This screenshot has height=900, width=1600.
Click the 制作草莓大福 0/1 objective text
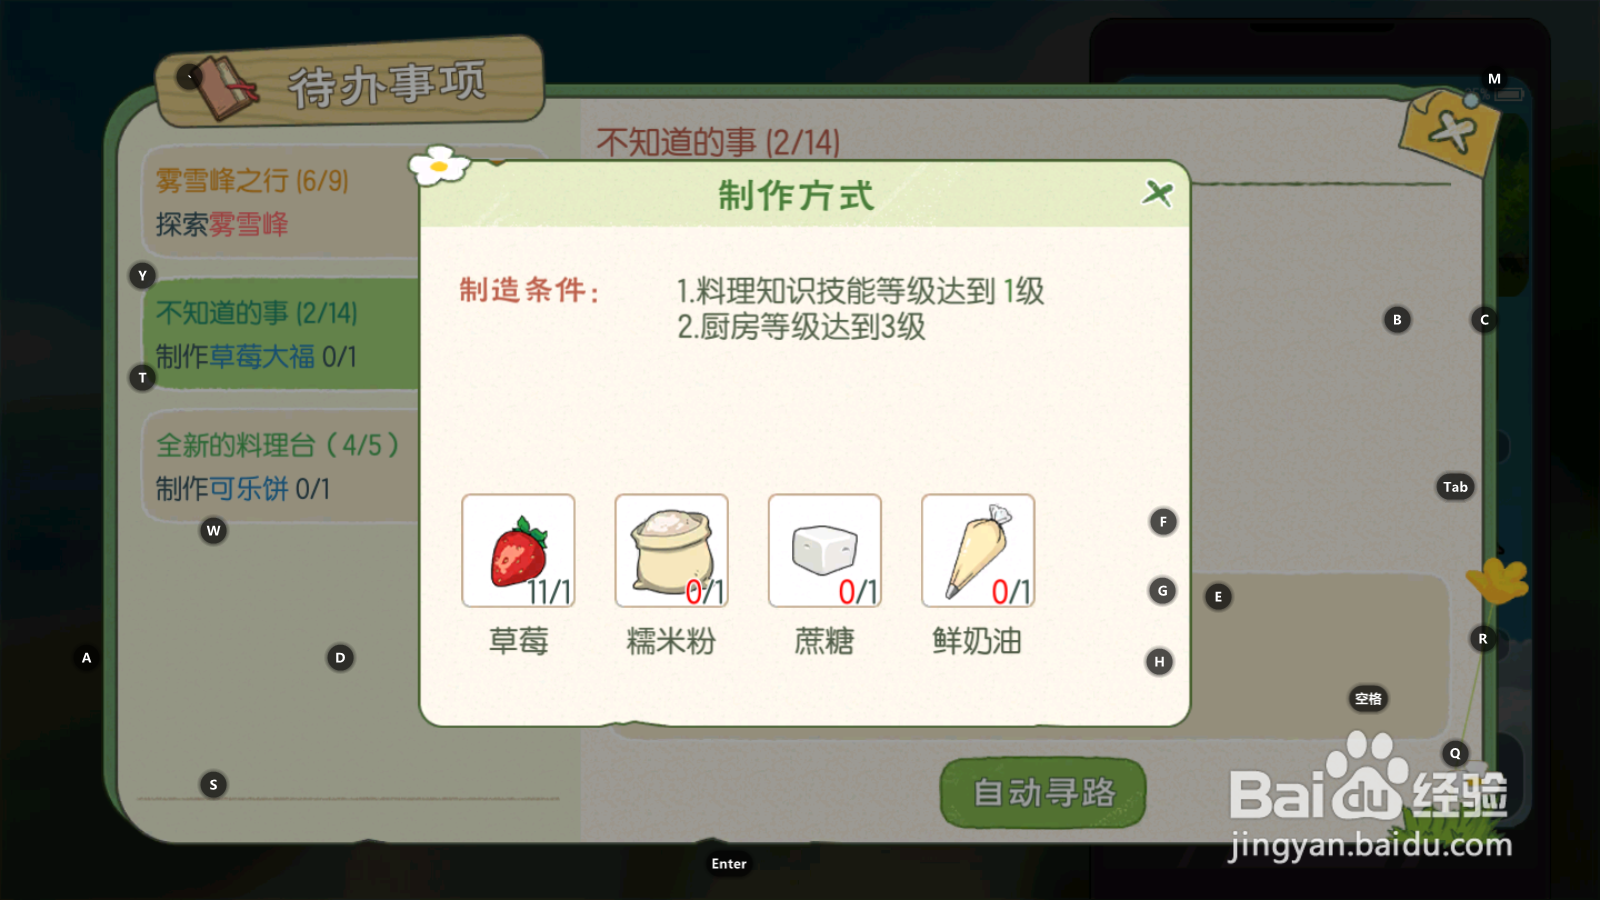tap(256, 357)
